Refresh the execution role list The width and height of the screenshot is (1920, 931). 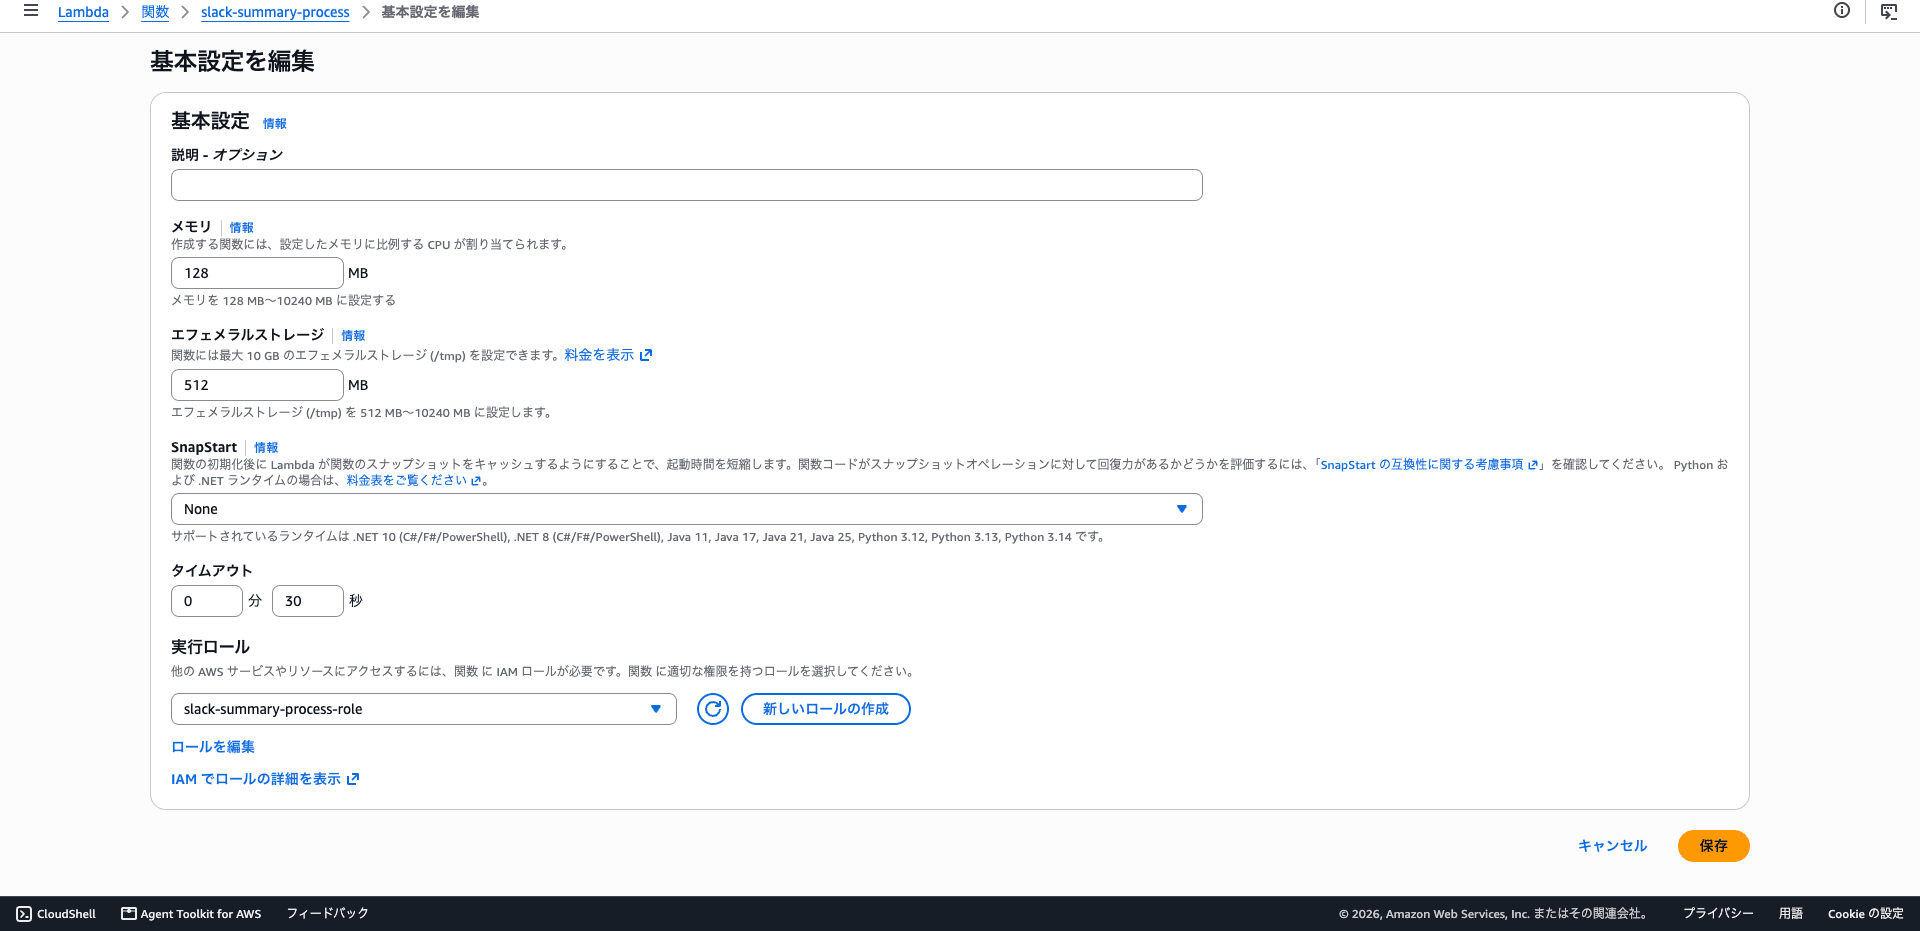point(713,709)
